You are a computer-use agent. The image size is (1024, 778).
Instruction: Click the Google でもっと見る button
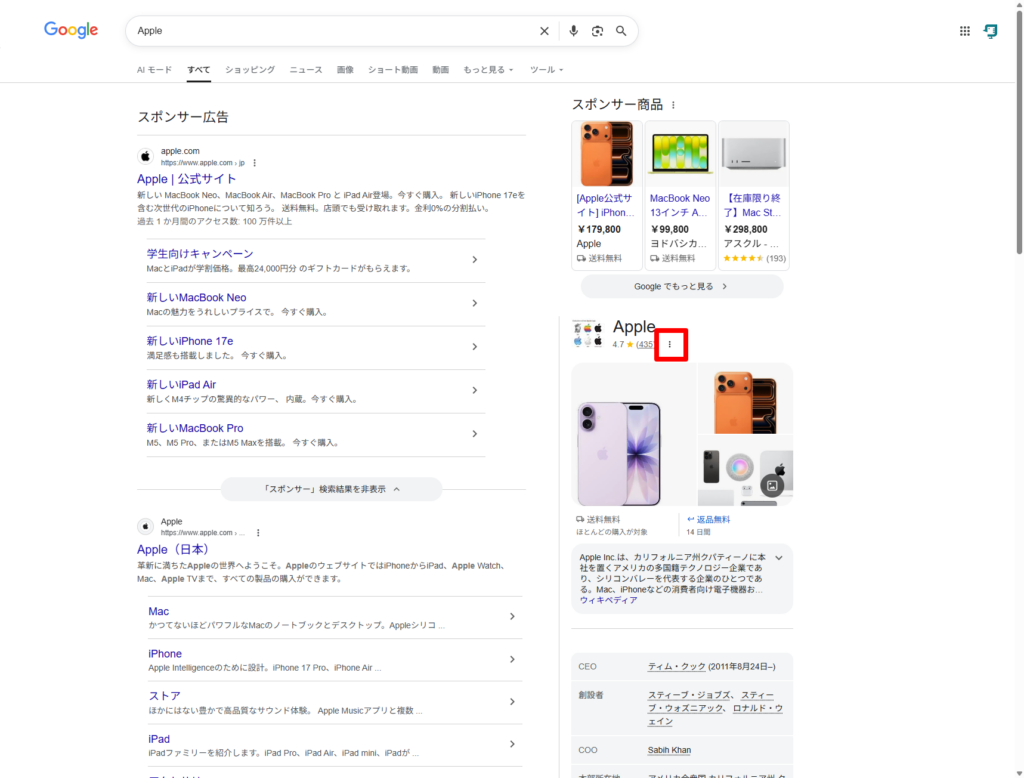tap(681, 286)
